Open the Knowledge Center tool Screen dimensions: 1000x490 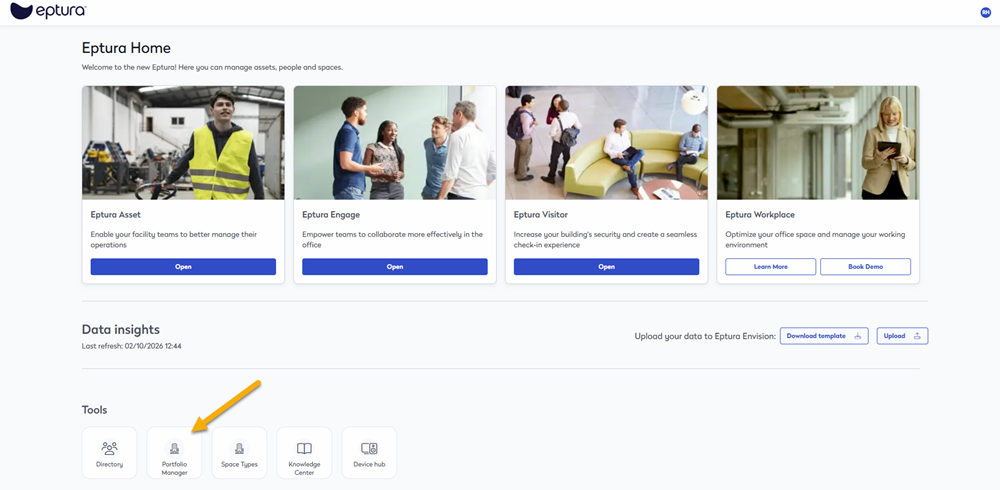point(304,453)
